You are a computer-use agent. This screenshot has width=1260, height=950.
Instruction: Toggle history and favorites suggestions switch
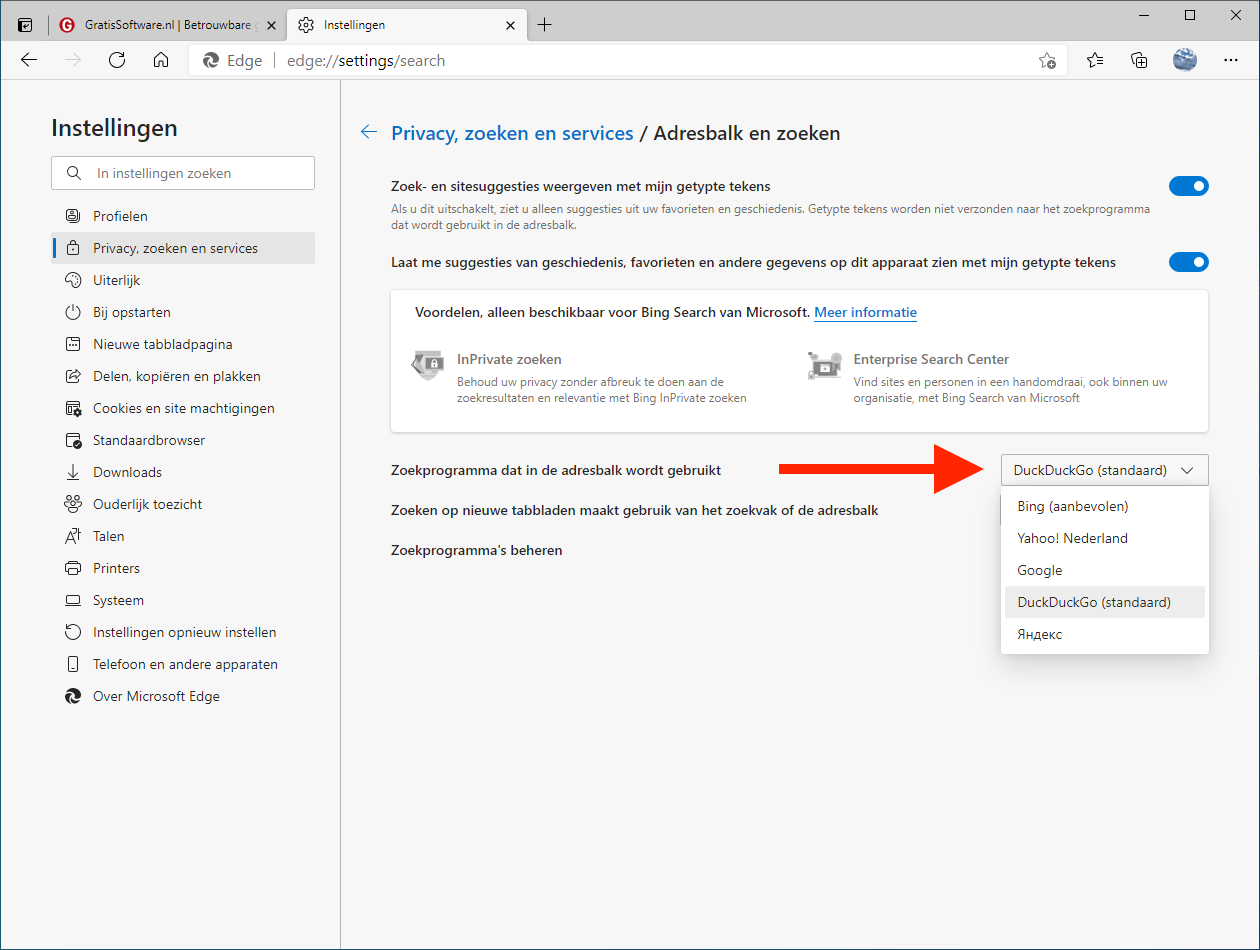pos(1188,262)
